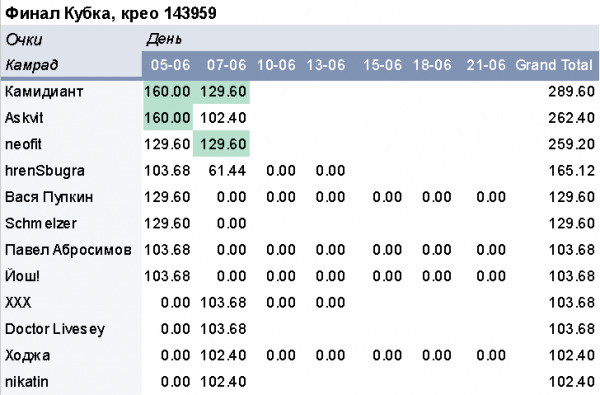Image resolution: width=600 pixels, height=395 pixels.
Task: Click Schmelzer's grand total 129.60
Action: click(571, 224)
